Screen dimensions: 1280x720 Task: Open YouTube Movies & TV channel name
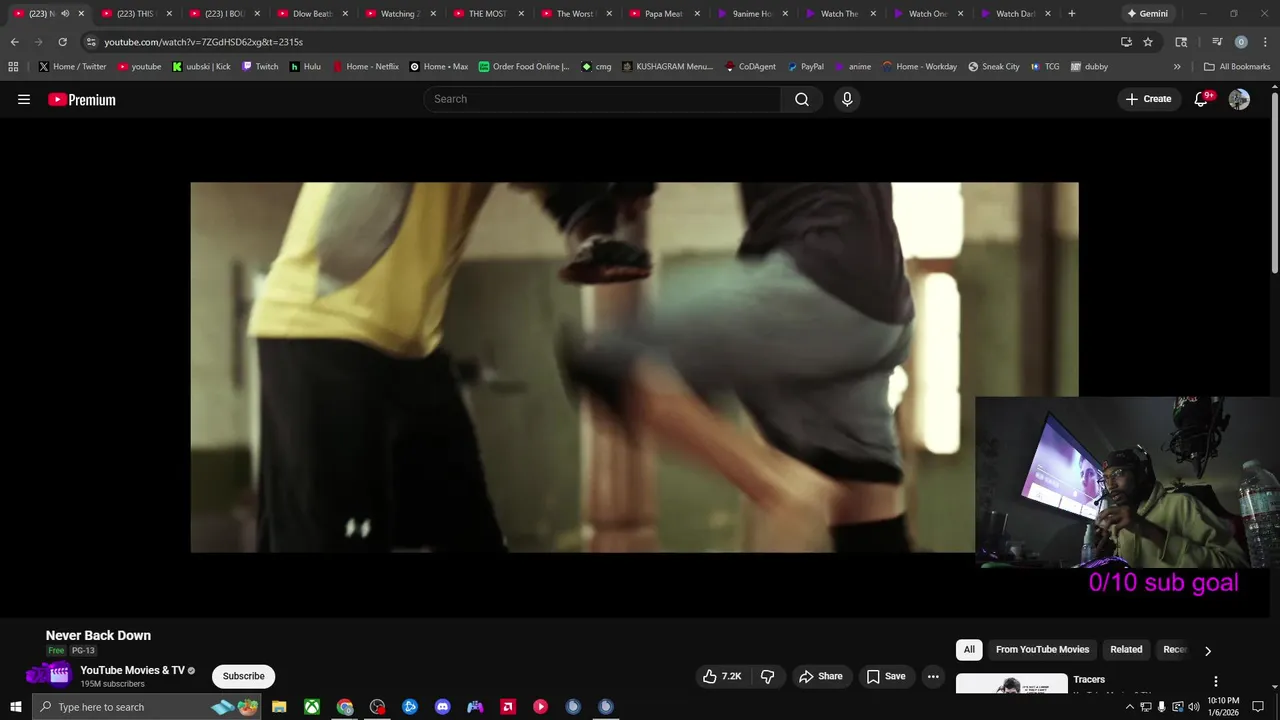[x=132, y=670]
